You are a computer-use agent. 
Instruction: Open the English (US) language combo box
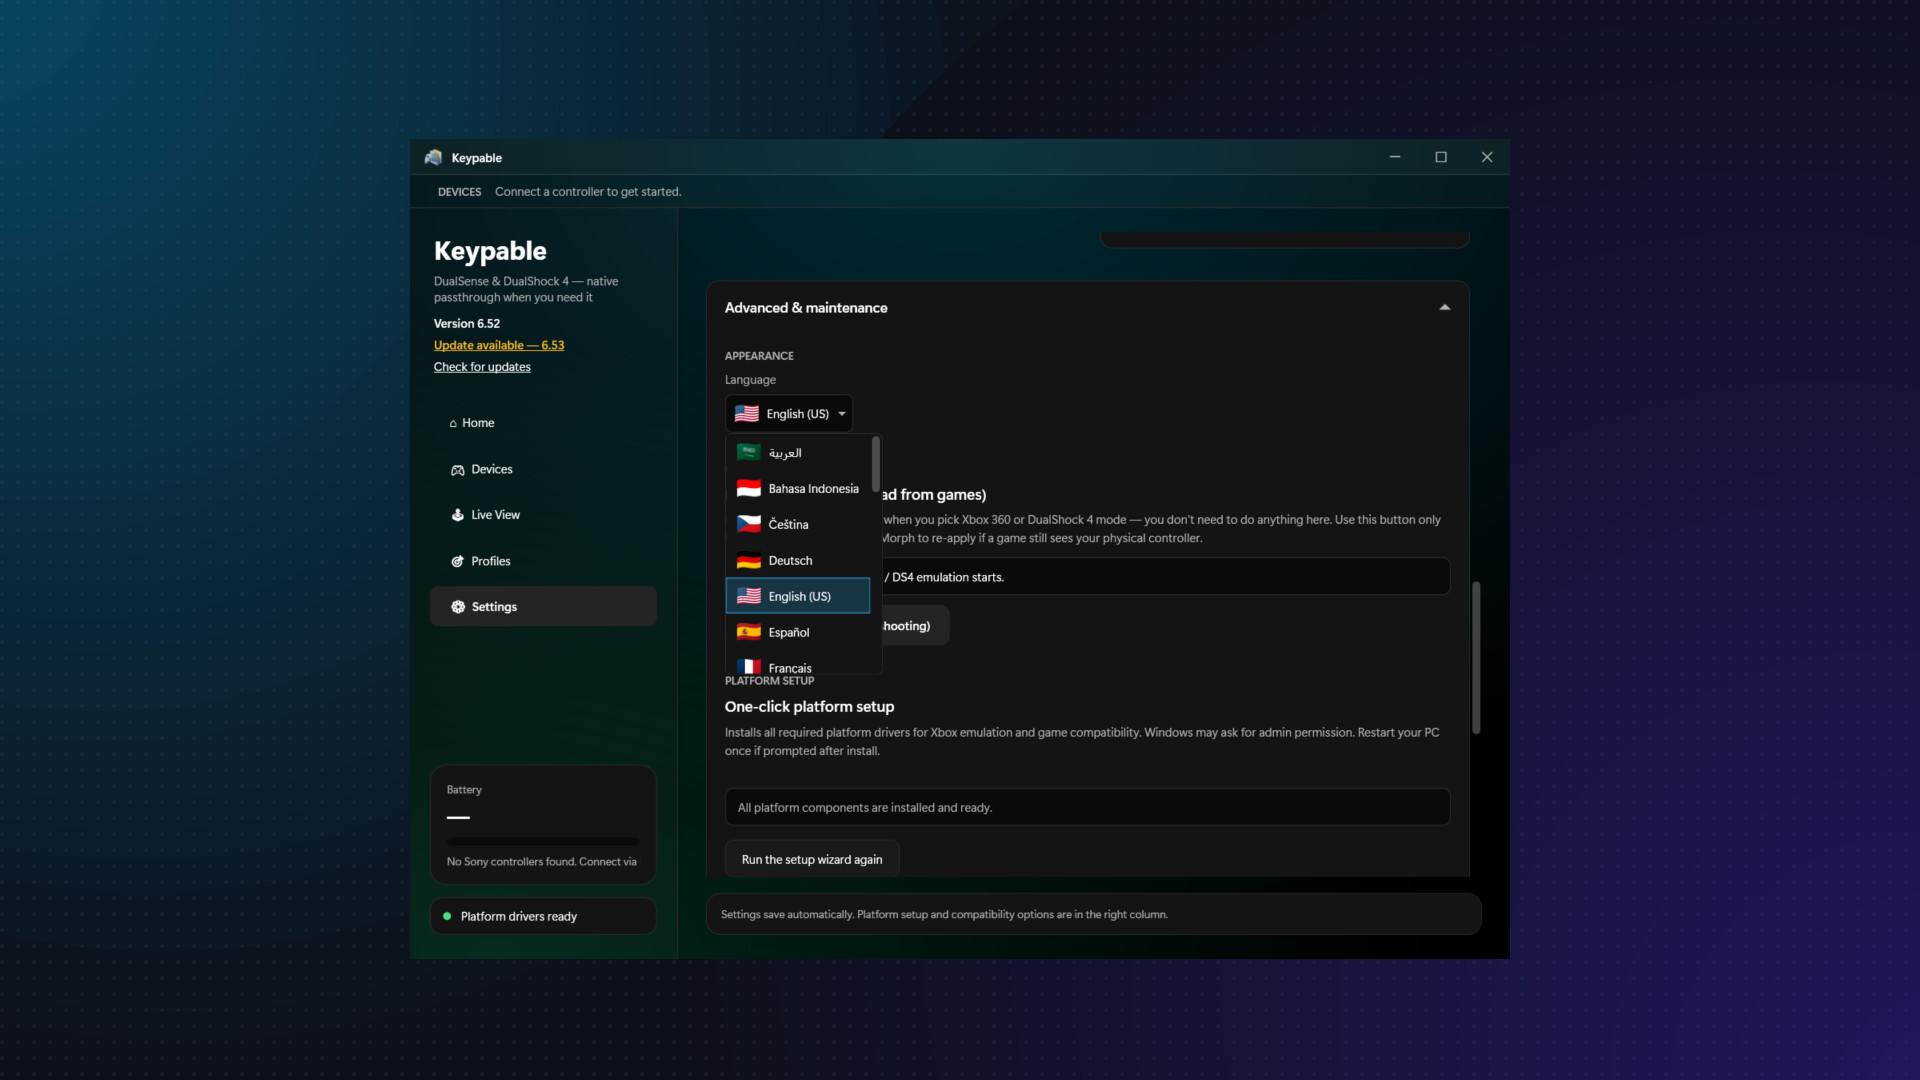click(789, 414)
